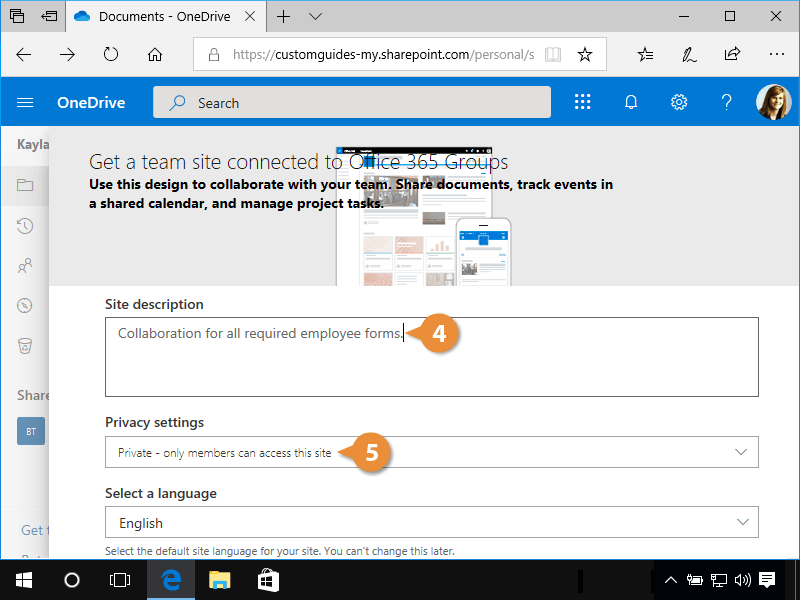
Task: Open the favorites hub
Action: pyautogui.click(x=645, y=54)
